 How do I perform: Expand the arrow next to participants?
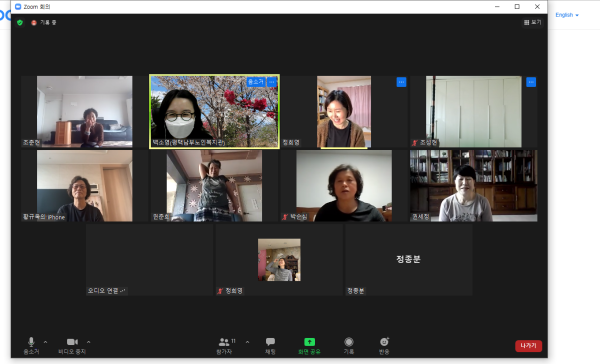247,342
